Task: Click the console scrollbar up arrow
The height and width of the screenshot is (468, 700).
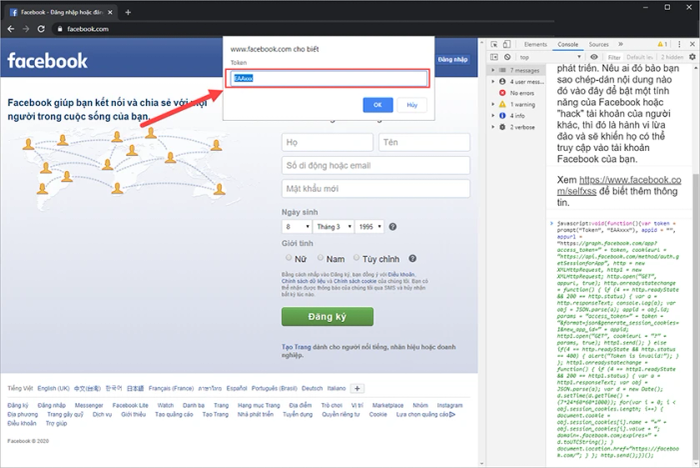Action: [696, 67]
